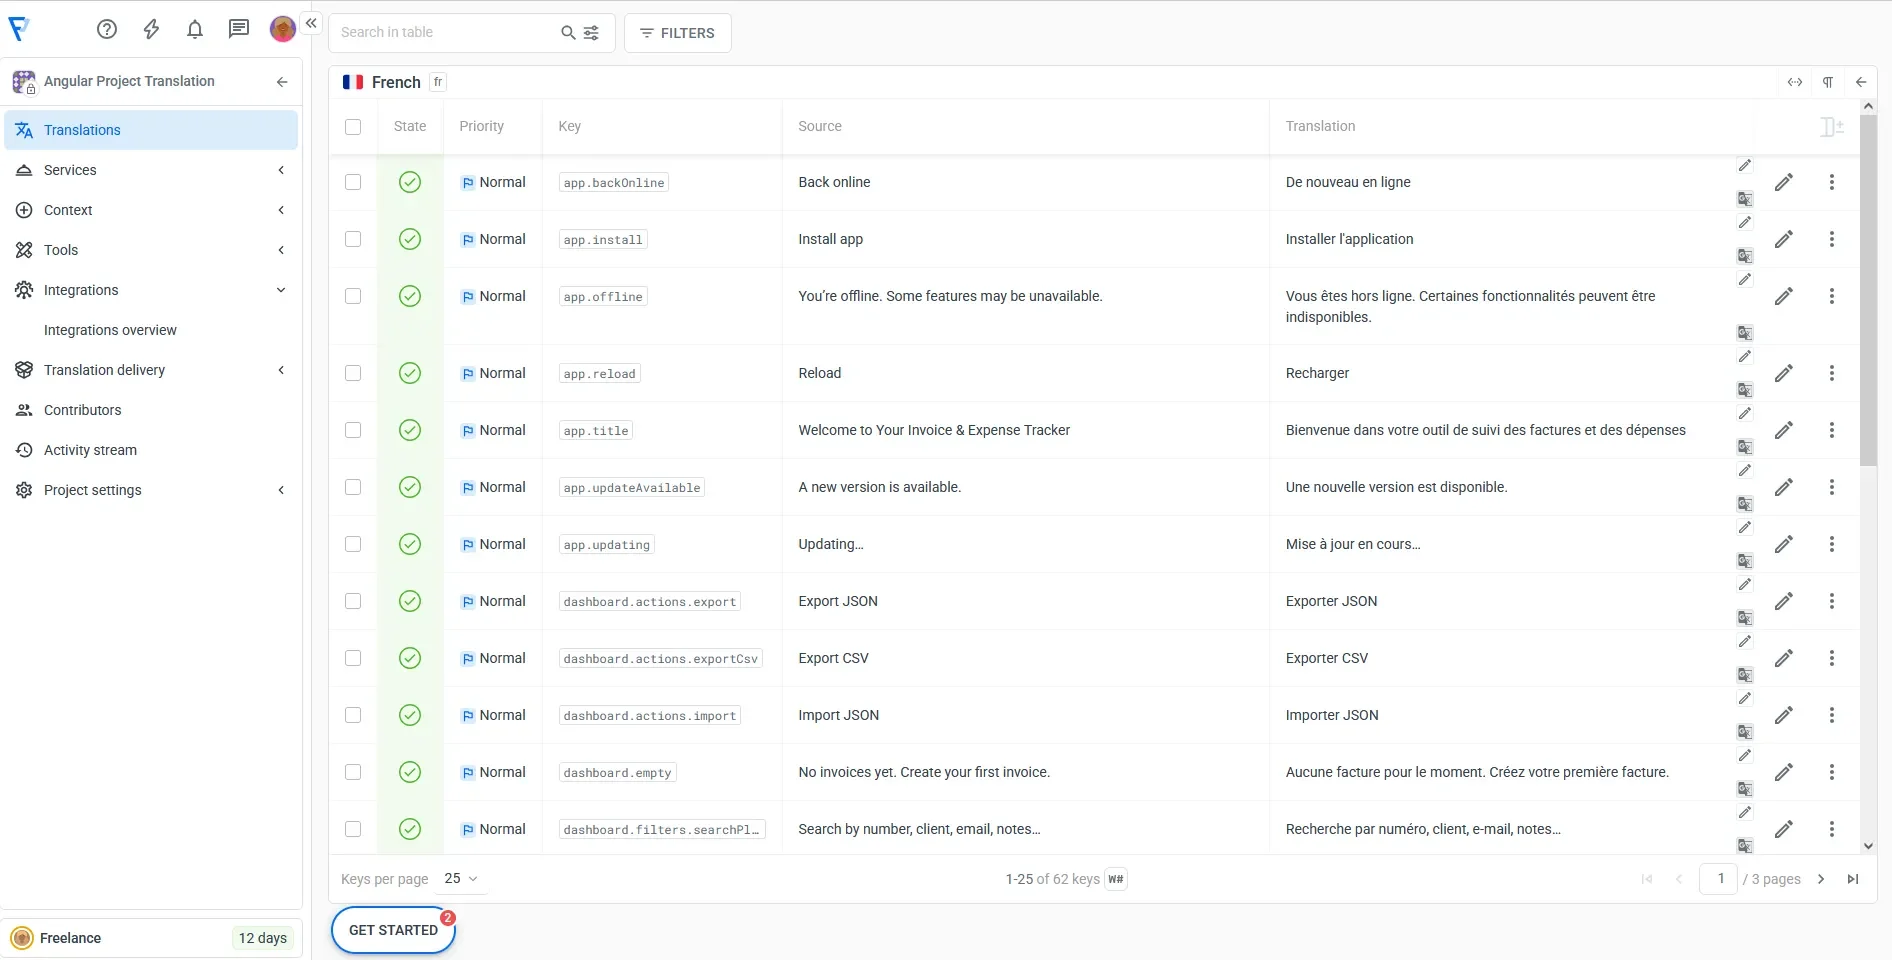Open the help question mark icon

tap(107, 30)
